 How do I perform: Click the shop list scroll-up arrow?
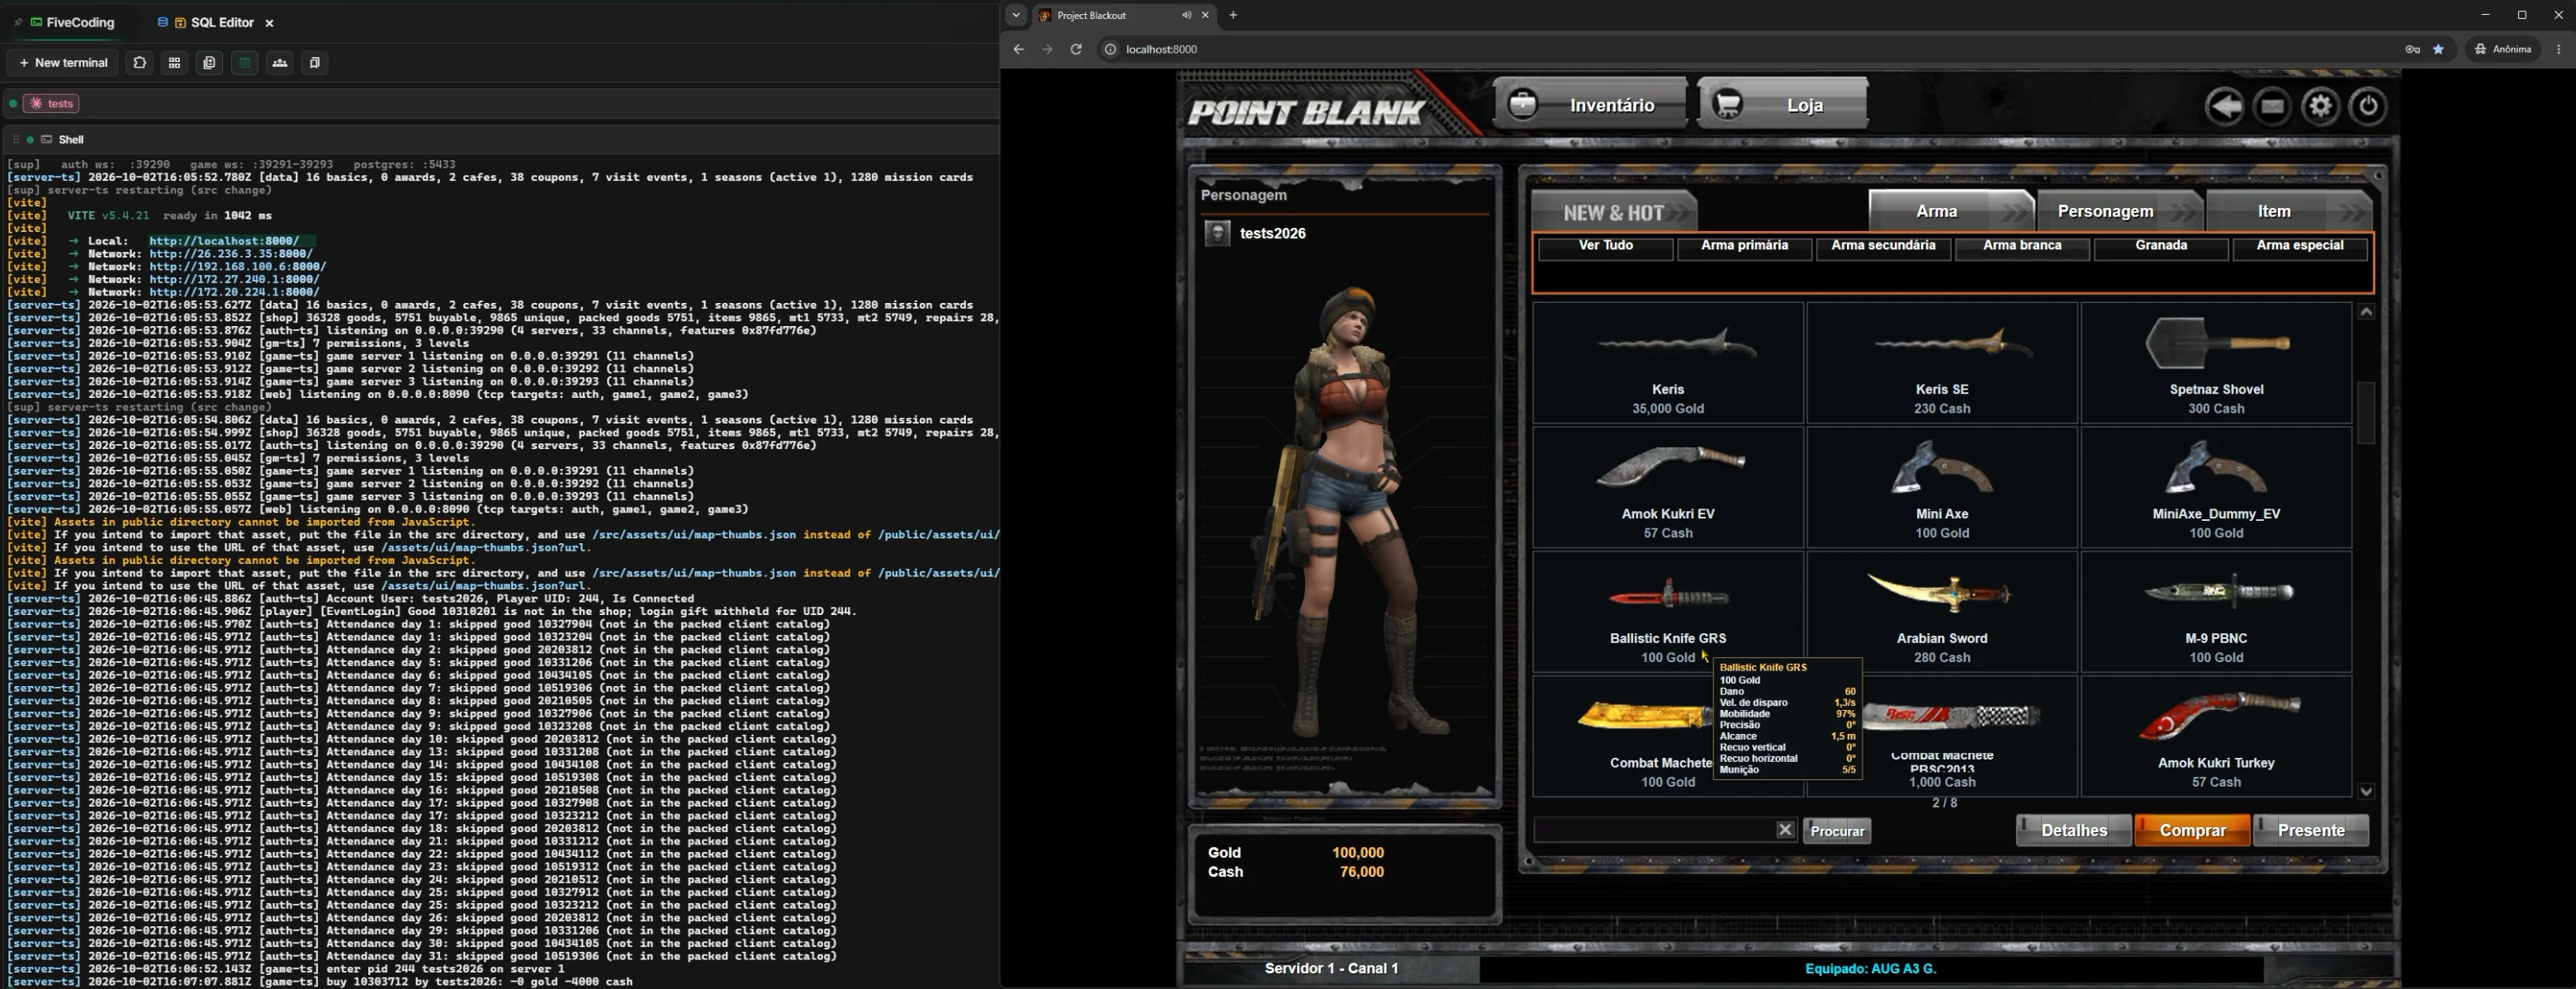tap(2366, 312)
